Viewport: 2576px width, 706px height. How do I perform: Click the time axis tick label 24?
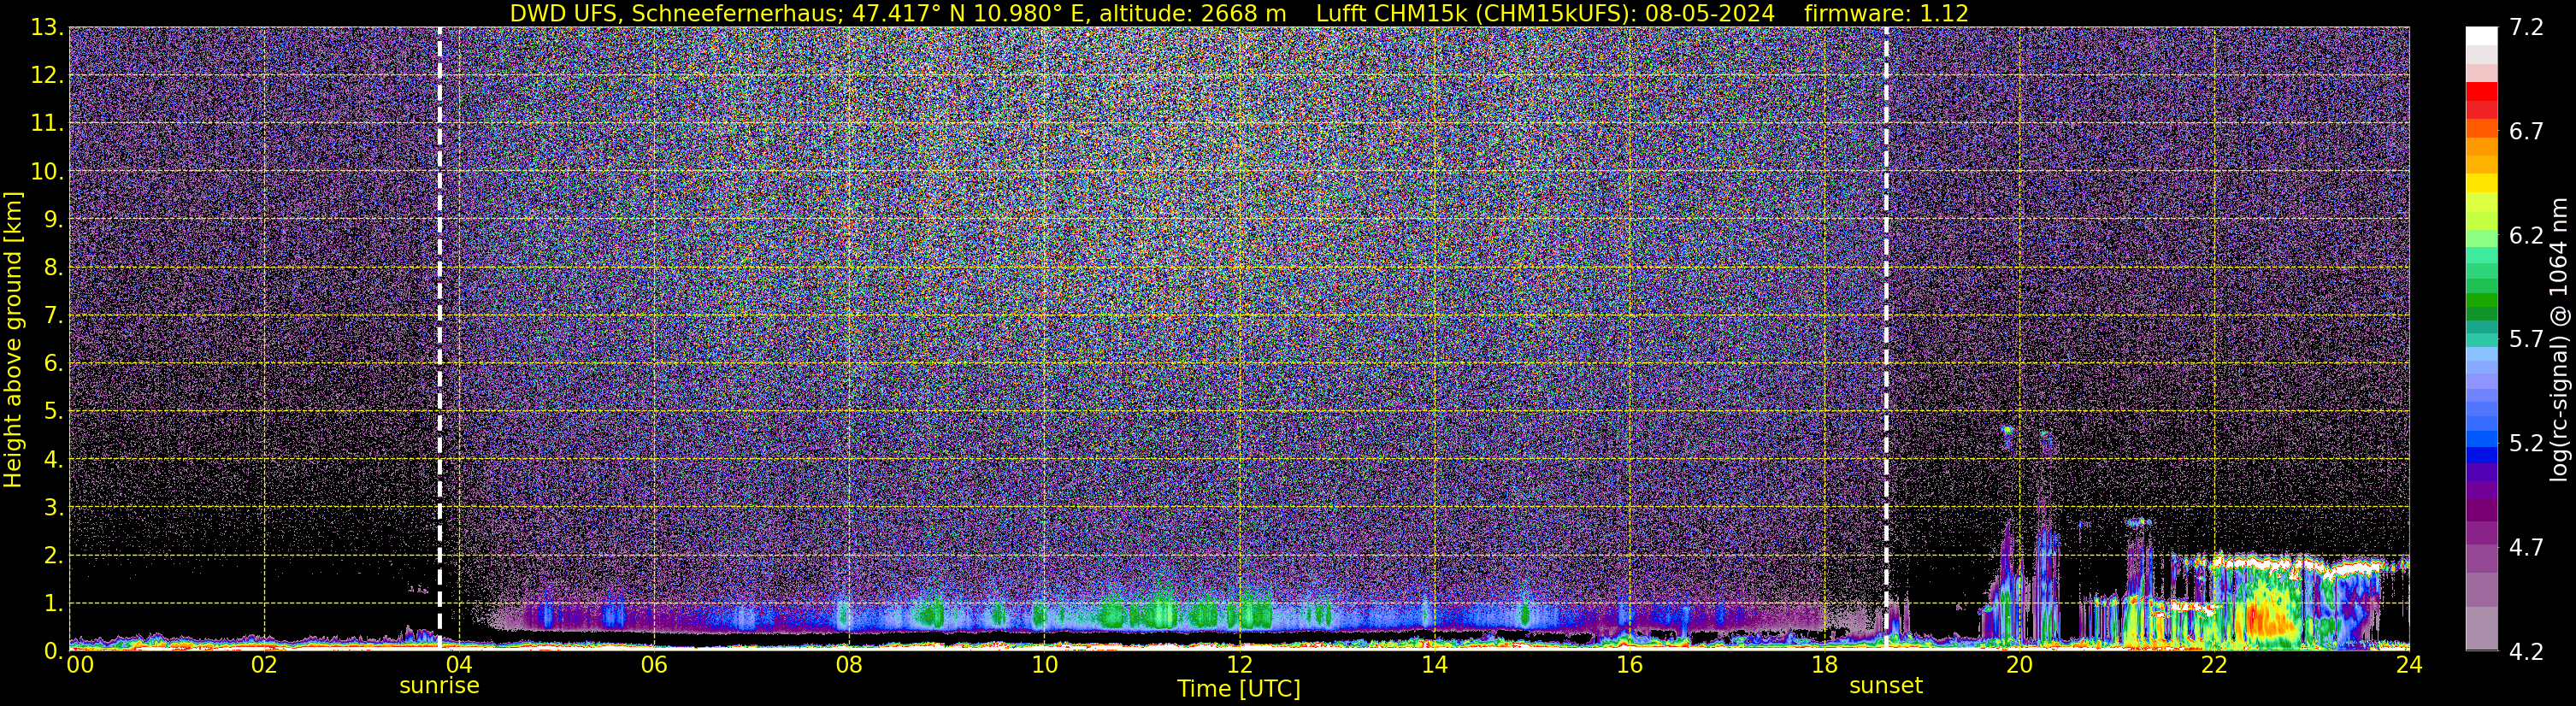[x=2409, y=665]
